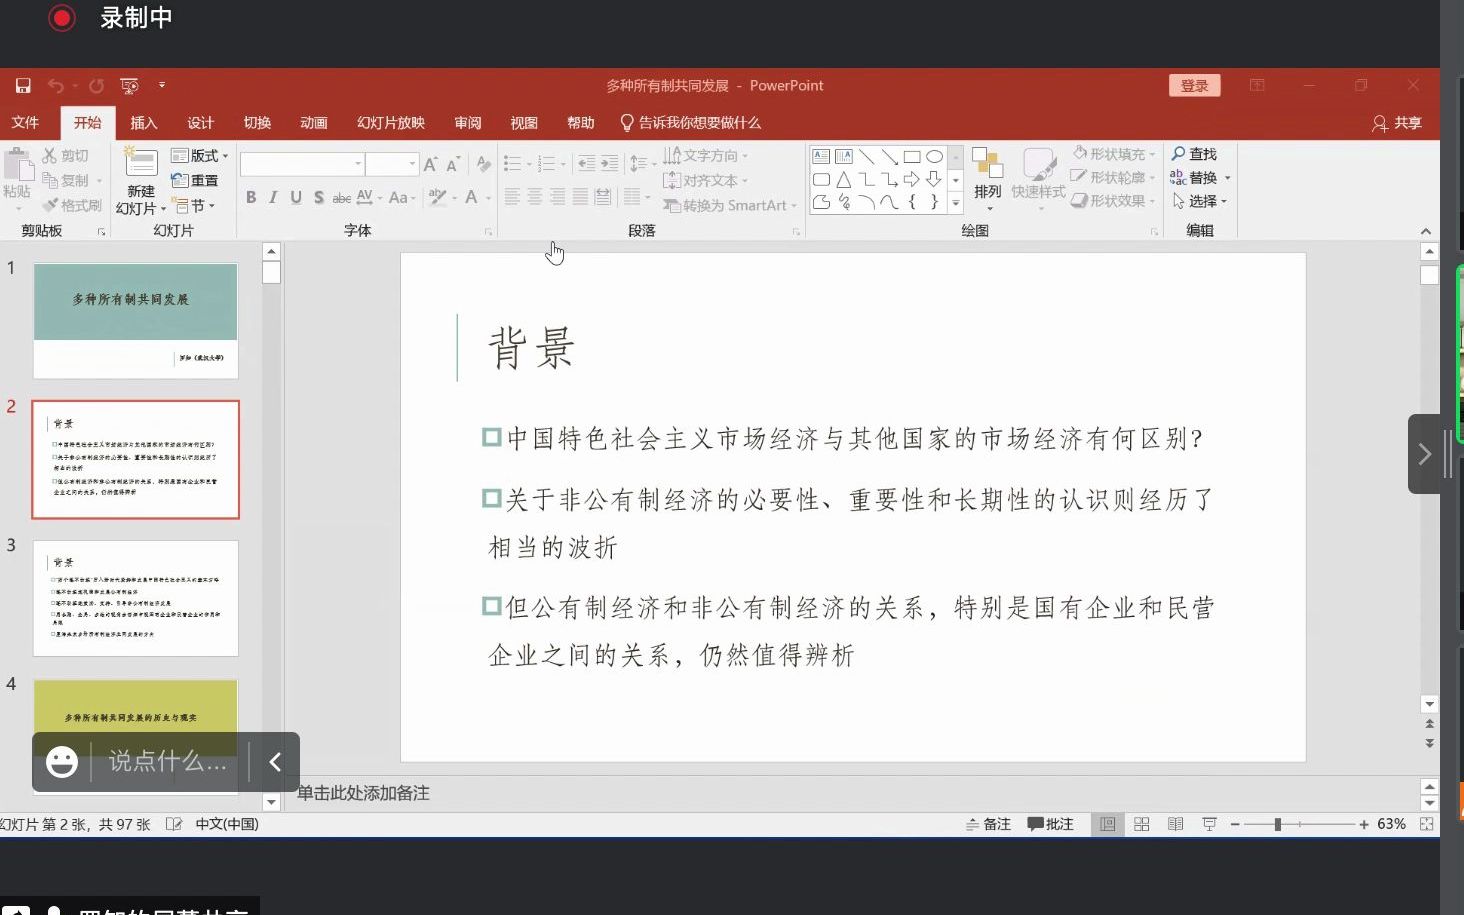Start slideshow from beginning via the quick access icon

[x=129, y=86]
